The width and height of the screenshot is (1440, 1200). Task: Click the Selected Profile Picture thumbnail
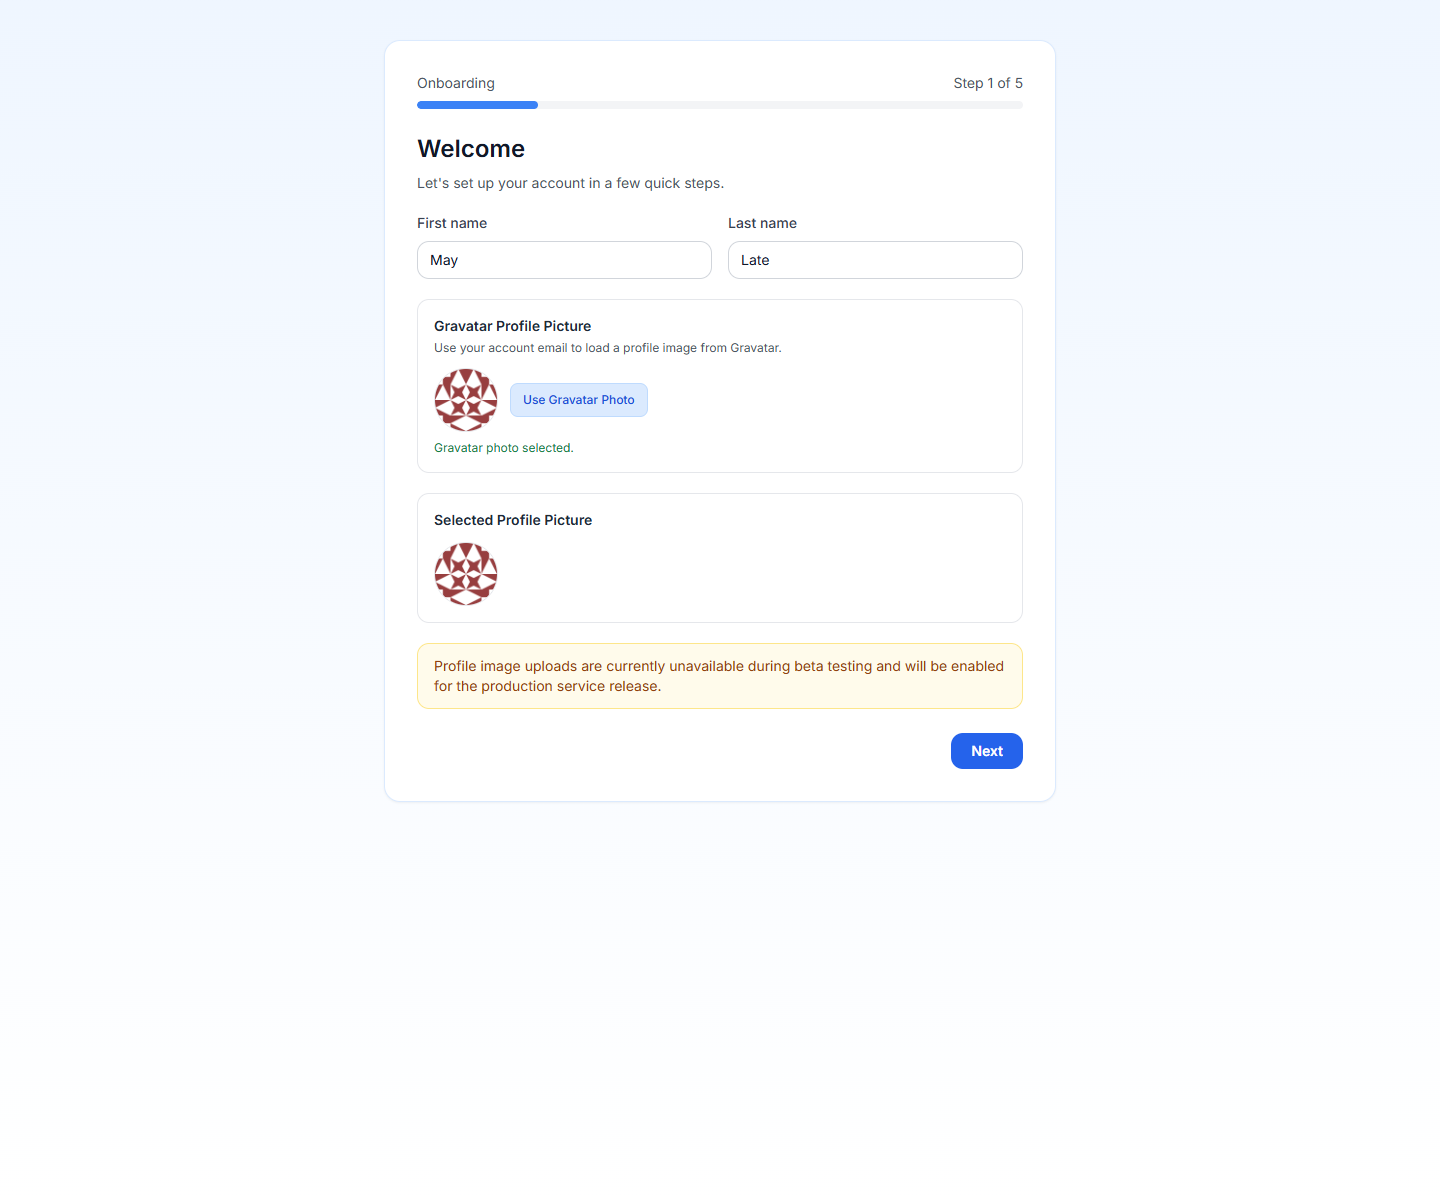[465, 574]
